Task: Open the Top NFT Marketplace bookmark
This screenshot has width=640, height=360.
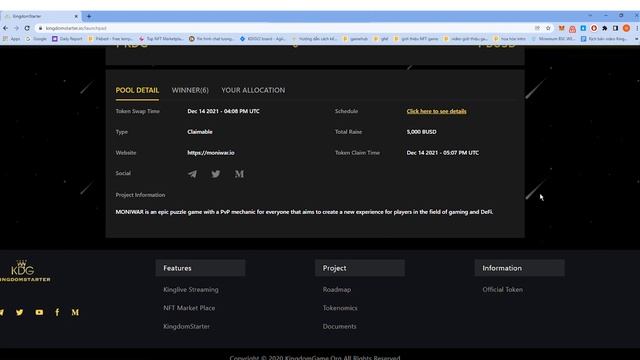Action: point(161,39)
